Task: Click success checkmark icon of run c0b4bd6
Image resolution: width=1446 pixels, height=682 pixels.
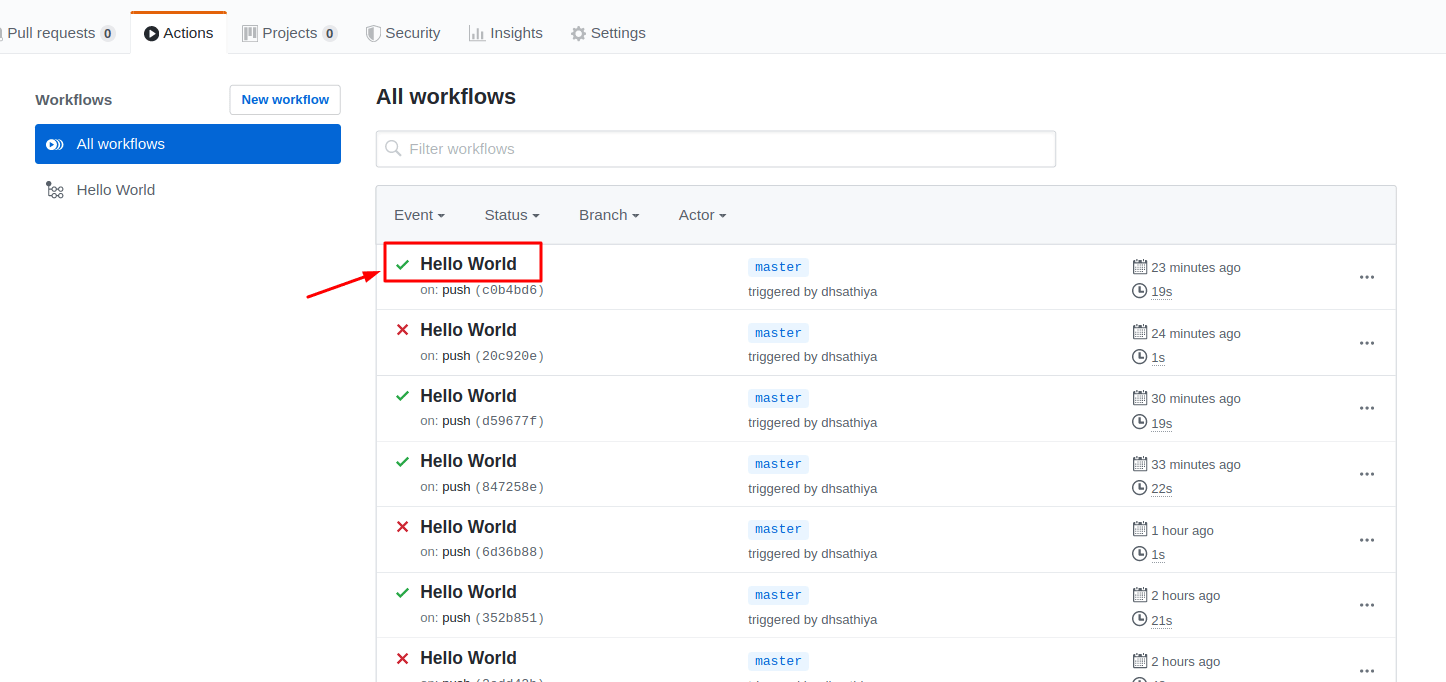Action: [x=403, y=265]
